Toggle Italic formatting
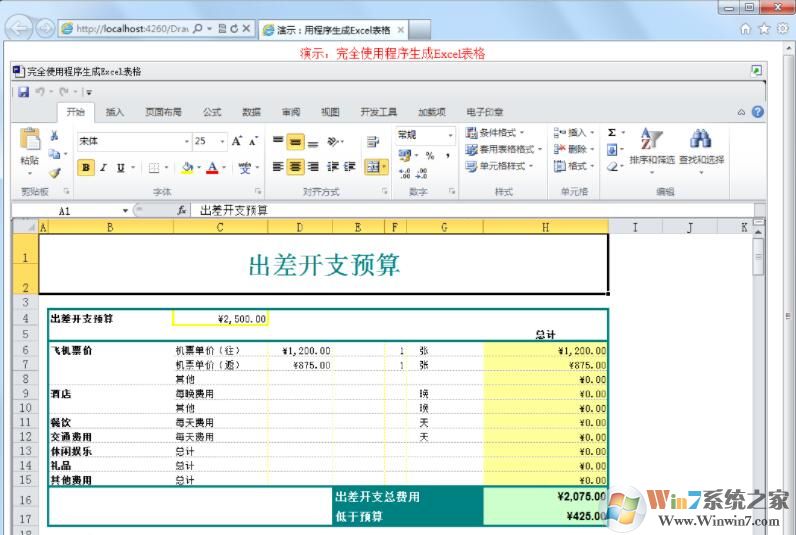 [x=103, y=168]
